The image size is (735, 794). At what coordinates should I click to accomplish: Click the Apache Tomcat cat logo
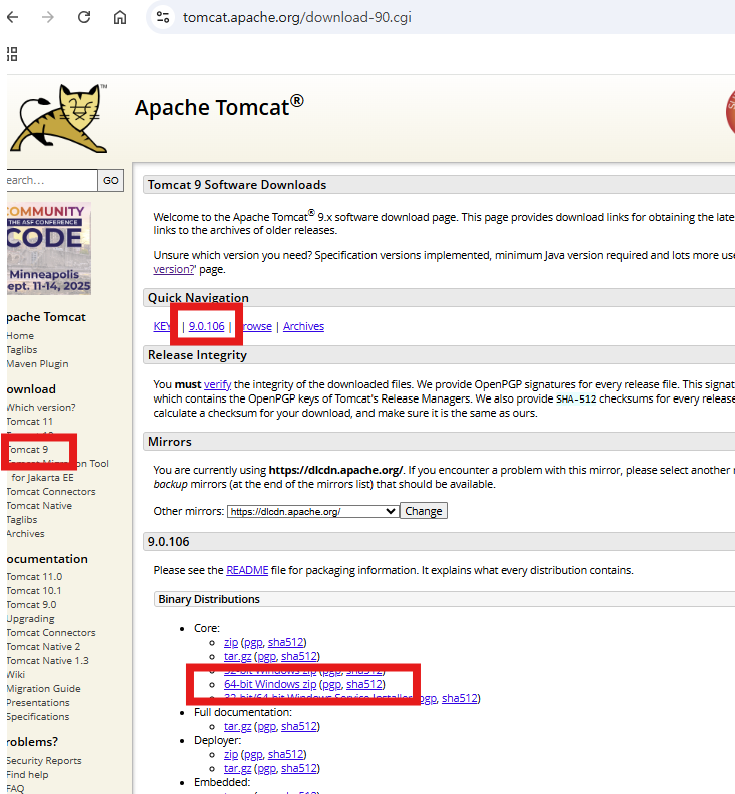(x=58, y=118)
